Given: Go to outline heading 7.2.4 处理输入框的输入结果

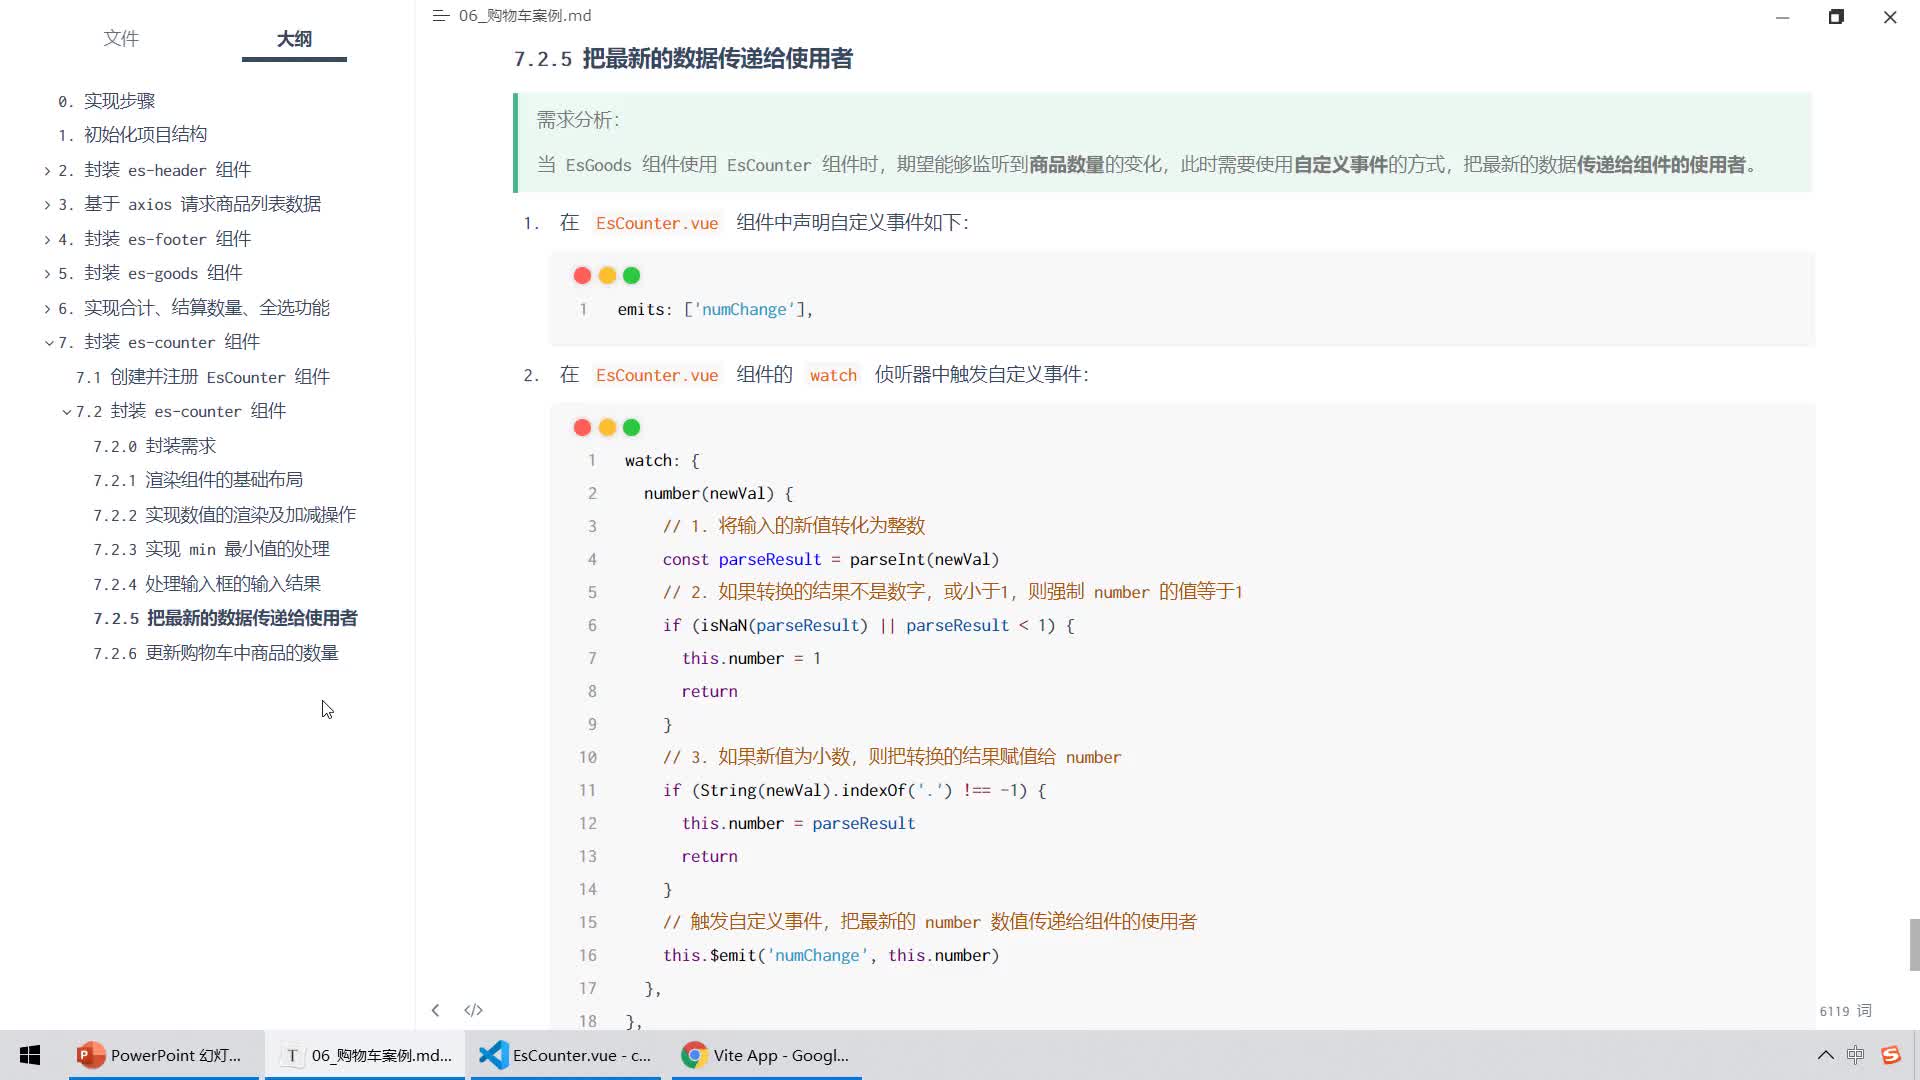Looking at the screenshot, I should [x=207, y=584].
